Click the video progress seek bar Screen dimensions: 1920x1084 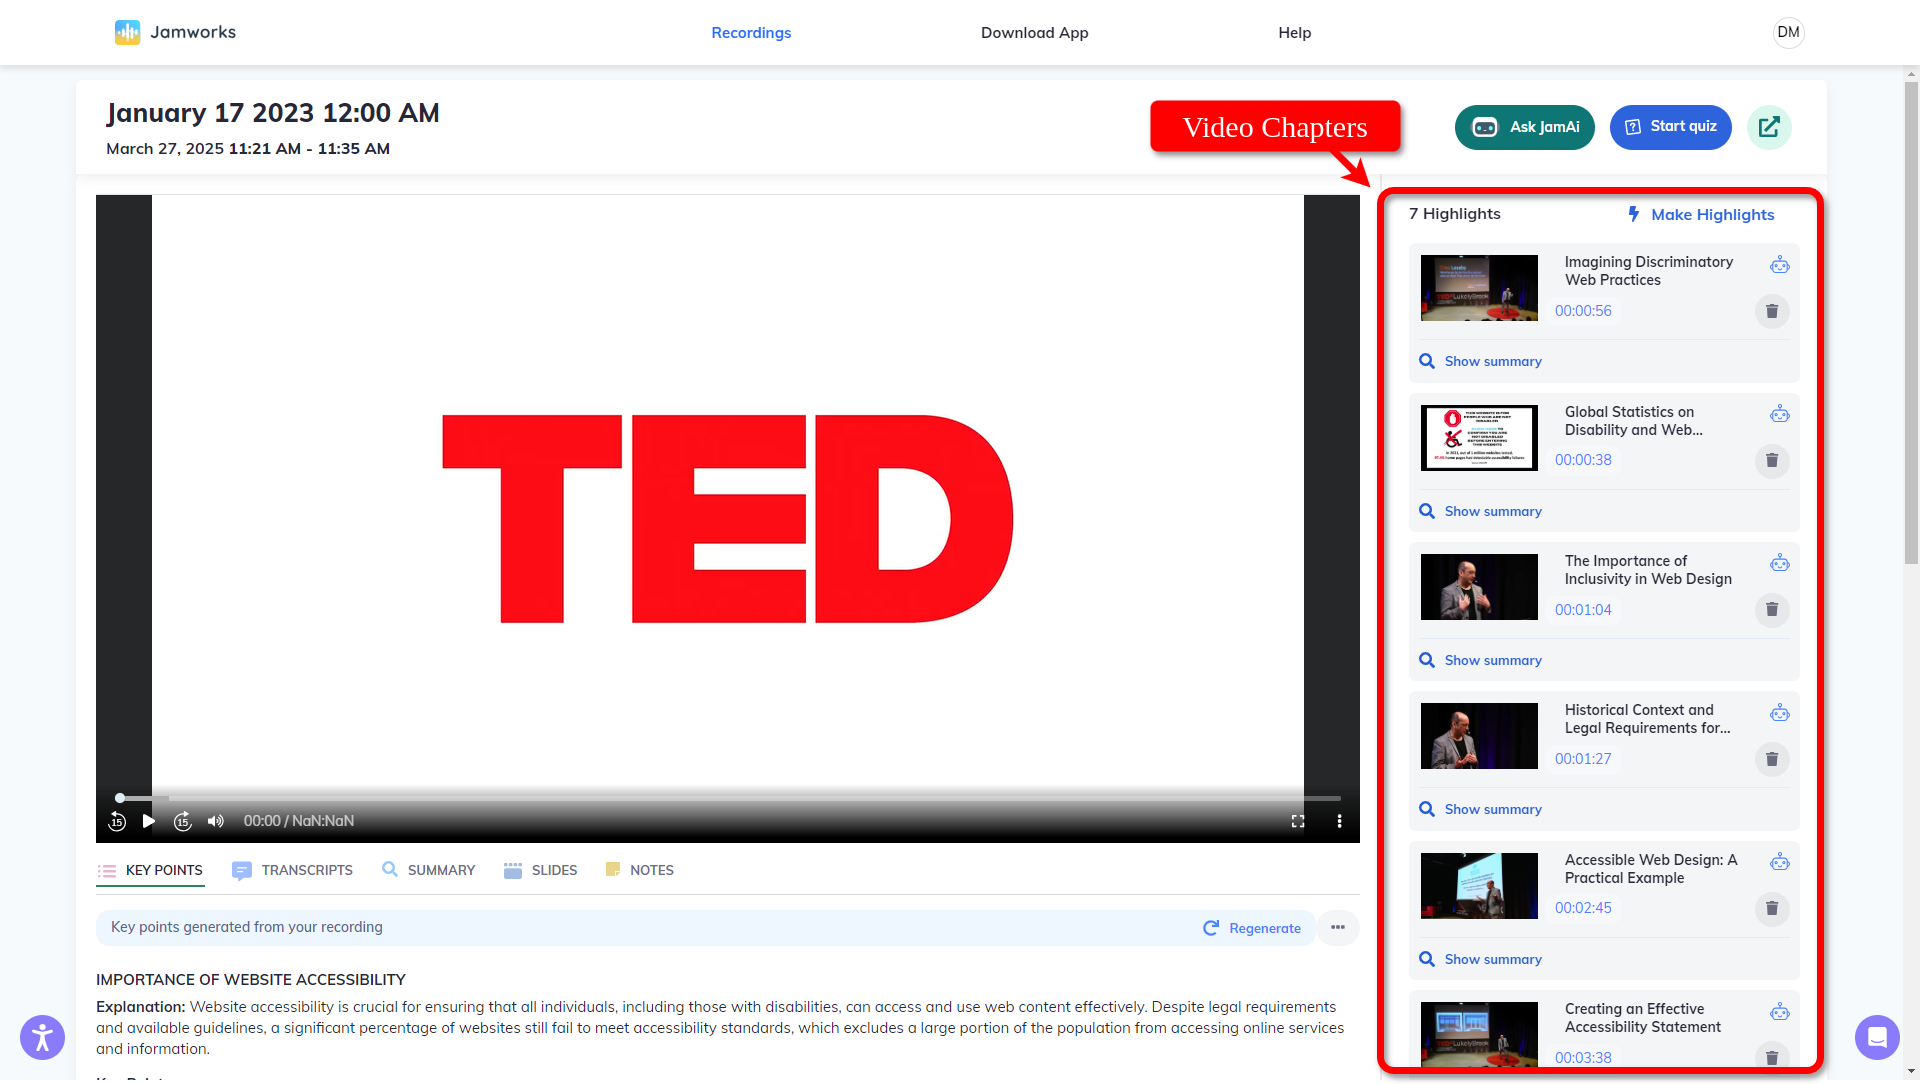(x=729, y=798)
